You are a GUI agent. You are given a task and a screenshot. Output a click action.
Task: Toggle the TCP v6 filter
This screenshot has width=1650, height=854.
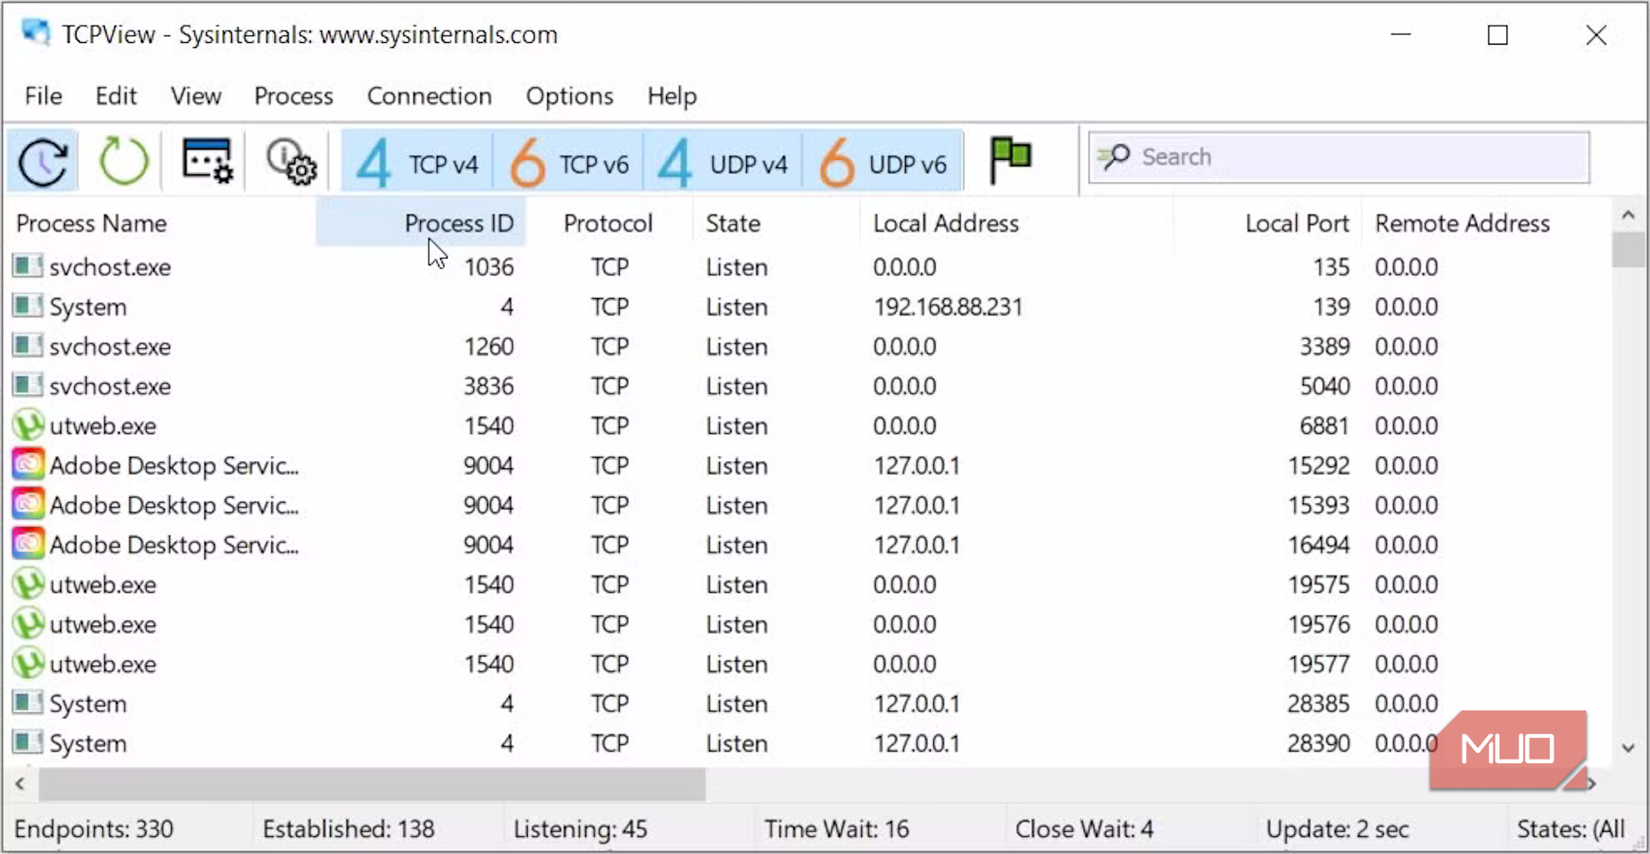click(568, 162)
